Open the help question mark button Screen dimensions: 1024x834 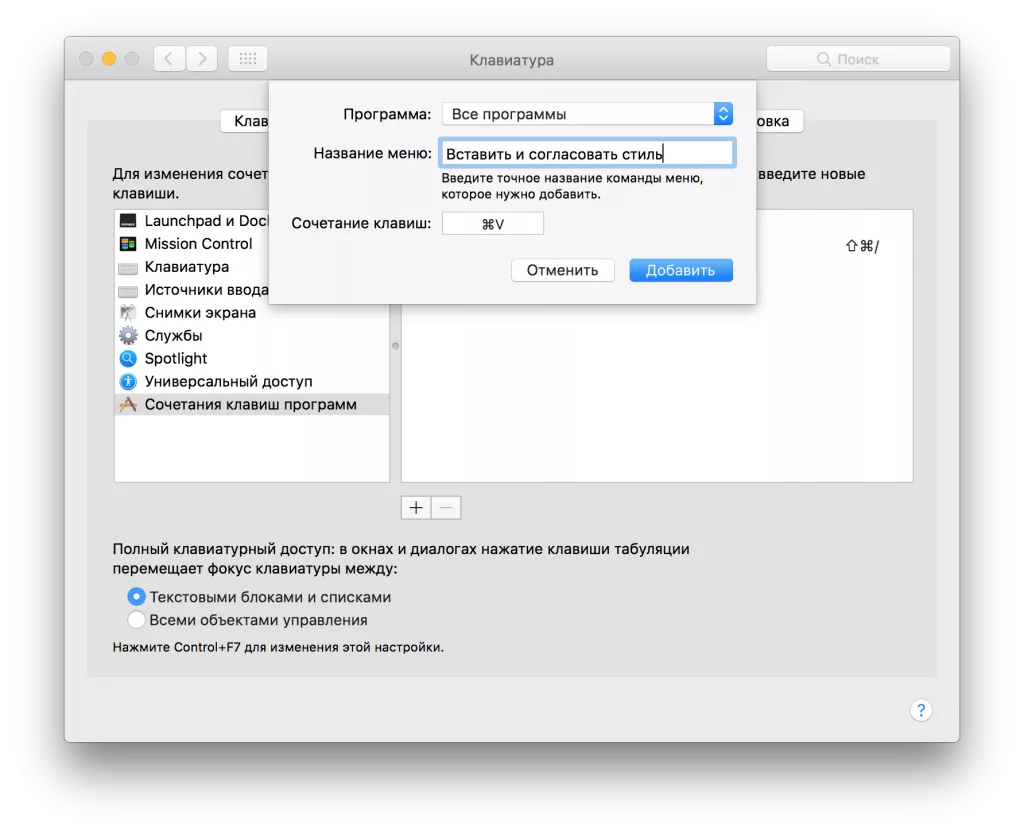tap(920, 710)
